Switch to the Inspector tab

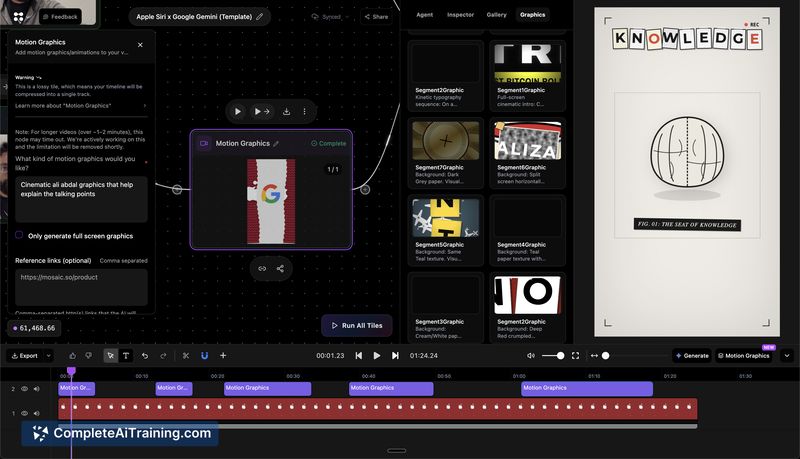click(x=460, y=15)
